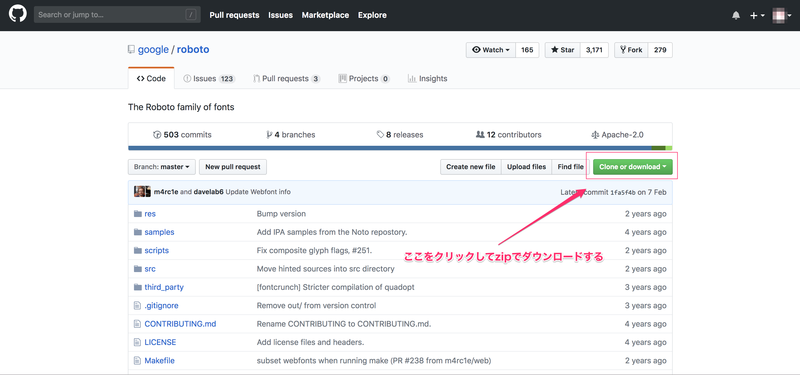Open m4rc1e author link
This screenshot has height=375, width=800.
pyautogui.click(x=166, y=192)
